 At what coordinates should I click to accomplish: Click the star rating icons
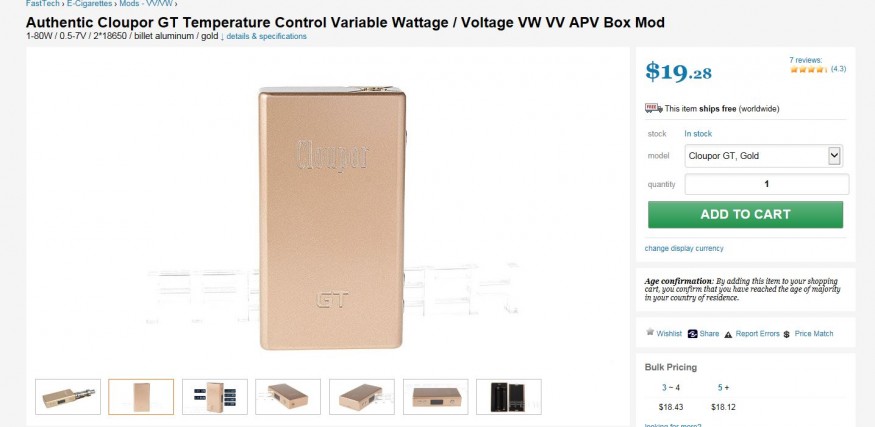(809, 69)
